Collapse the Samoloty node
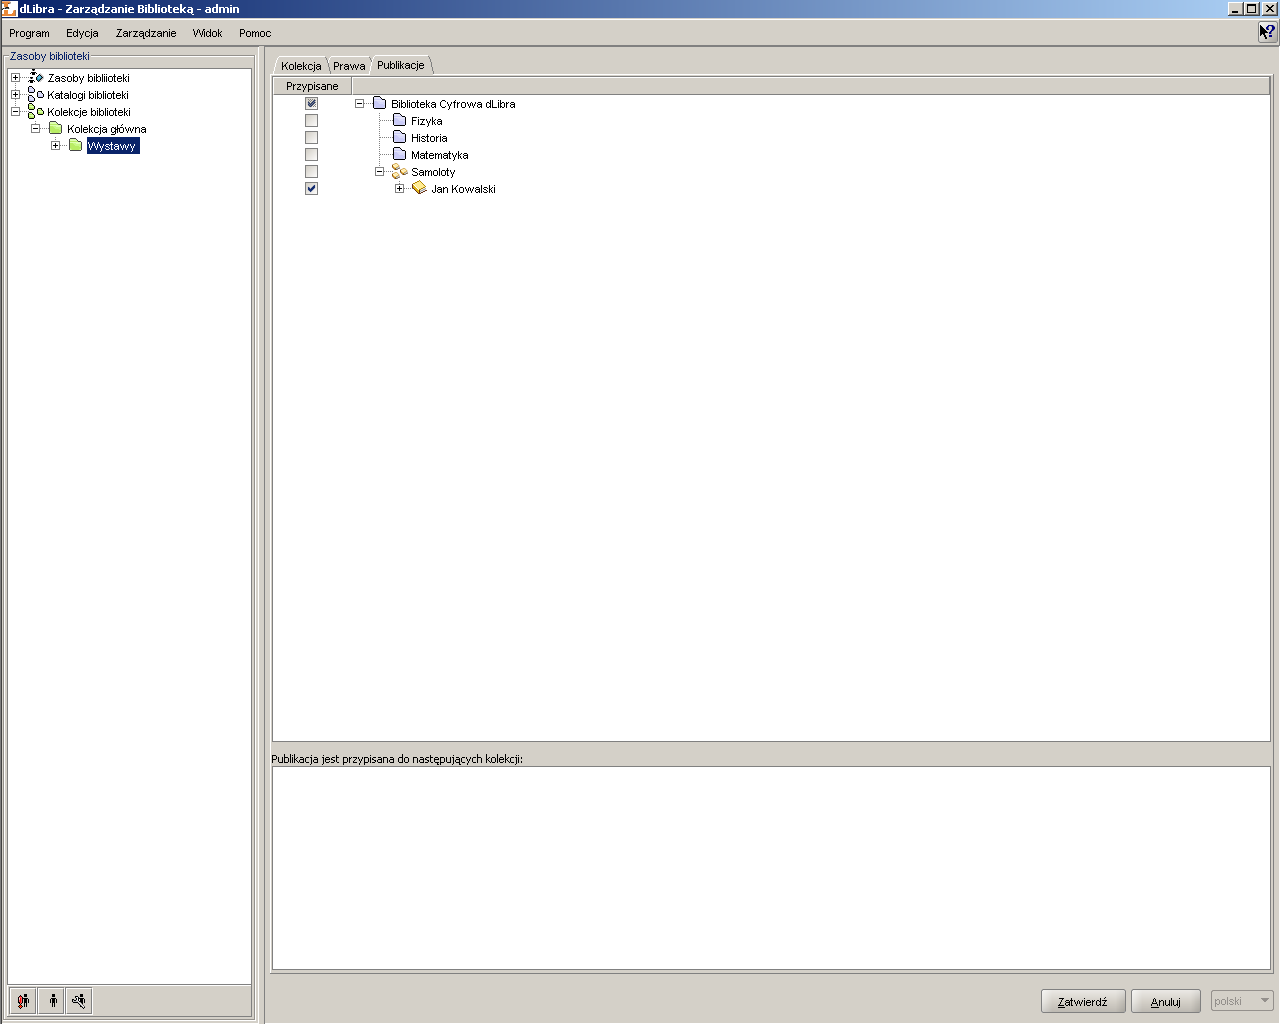Screen dimensions: 1280x1024 (379, 172)
